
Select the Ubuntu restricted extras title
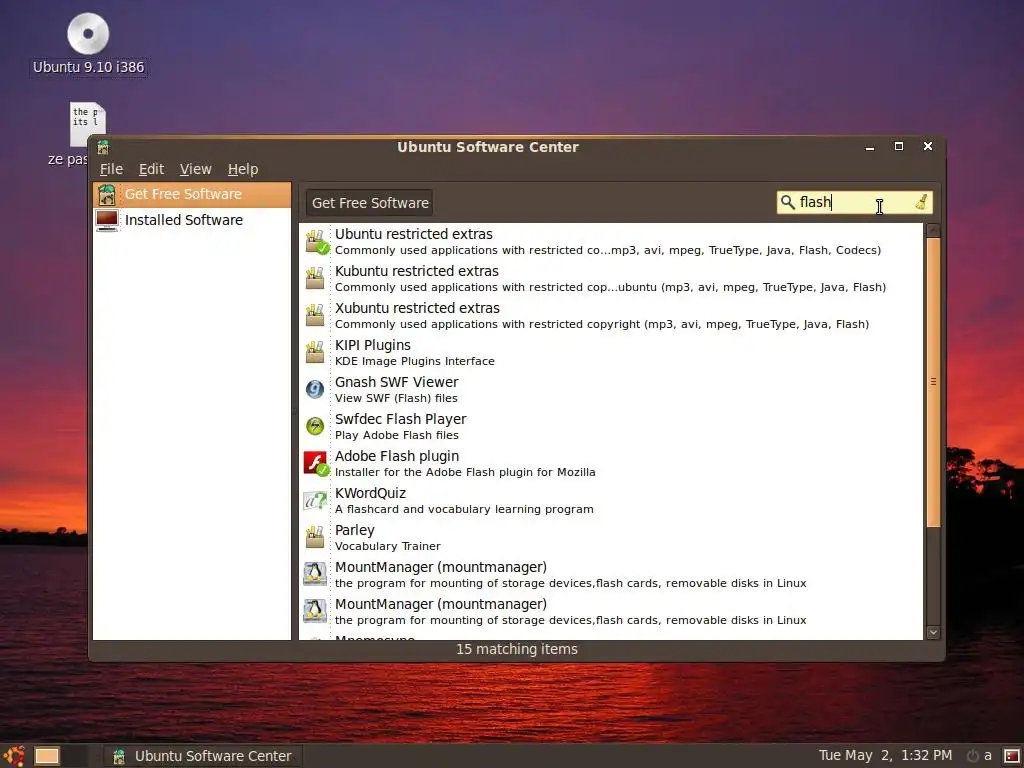pos(413,234)
